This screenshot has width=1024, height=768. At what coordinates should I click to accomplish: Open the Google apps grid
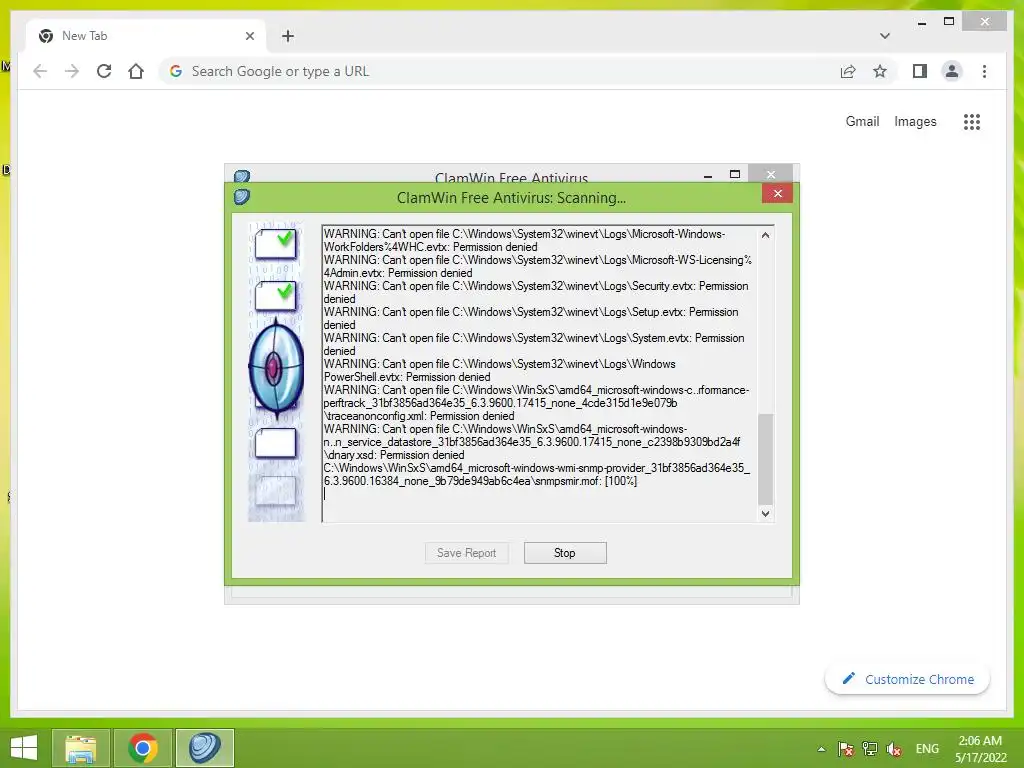point(972,121)
